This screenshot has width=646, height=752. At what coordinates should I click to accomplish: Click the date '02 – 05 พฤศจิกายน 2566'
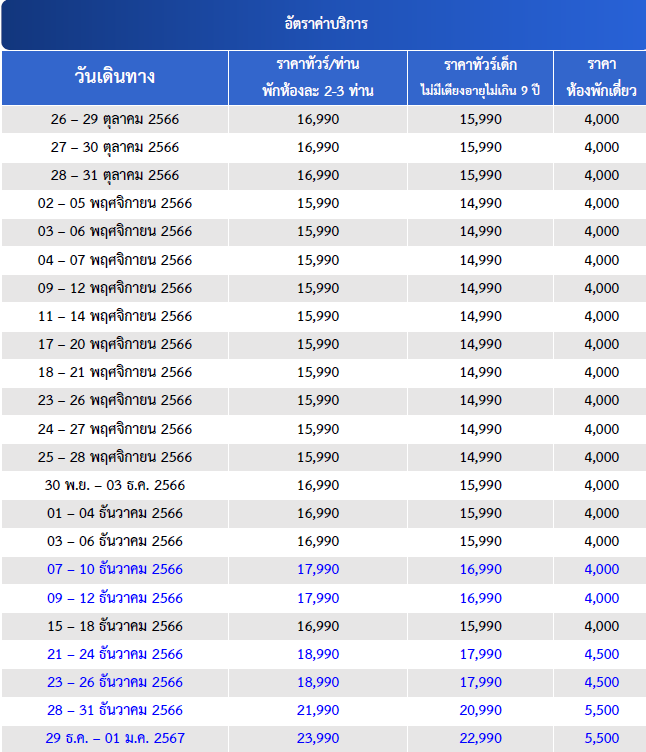click(115, 203)
